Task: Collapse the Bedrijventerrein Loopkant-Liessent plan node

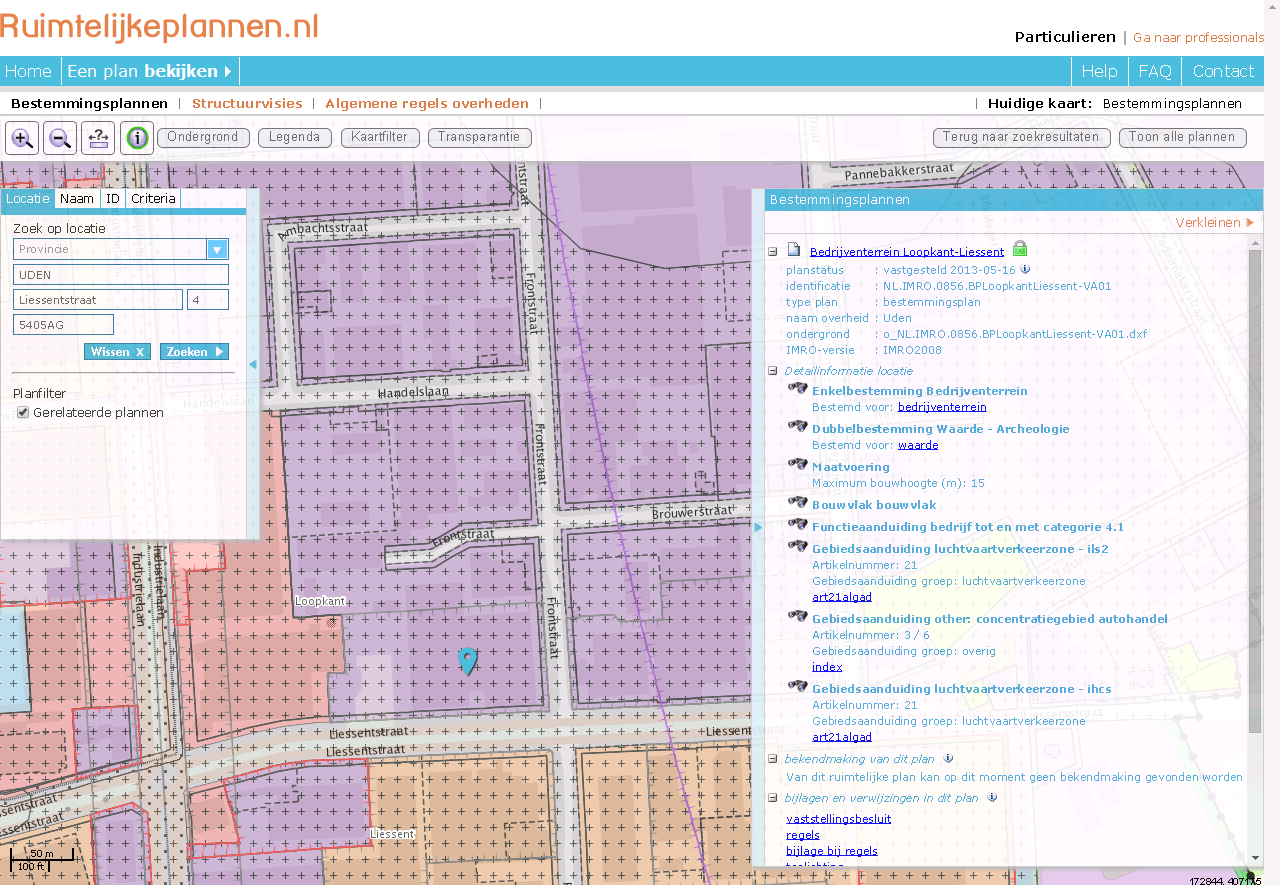Action: (773, 252)
